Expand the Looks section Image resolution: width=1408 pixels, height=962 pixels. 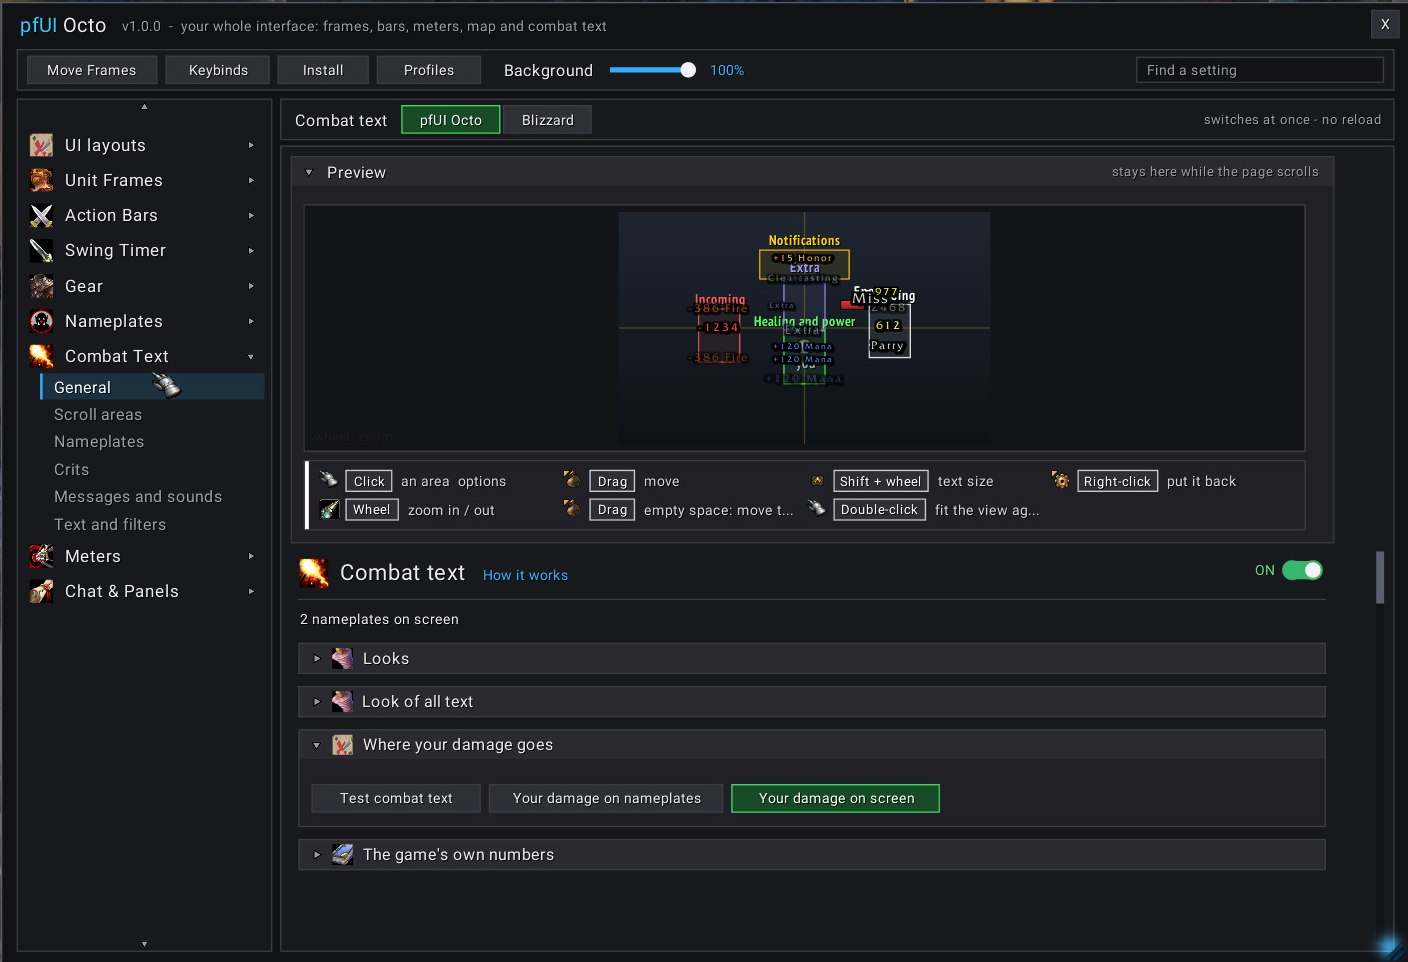(x=317, y=658)
